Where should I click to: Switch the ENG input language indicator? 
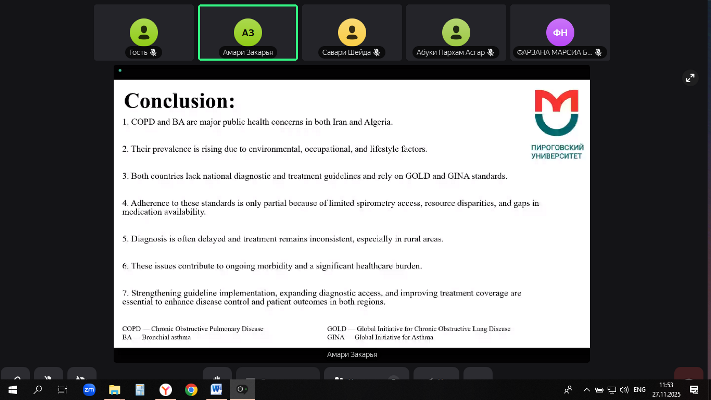click(640, 389)
